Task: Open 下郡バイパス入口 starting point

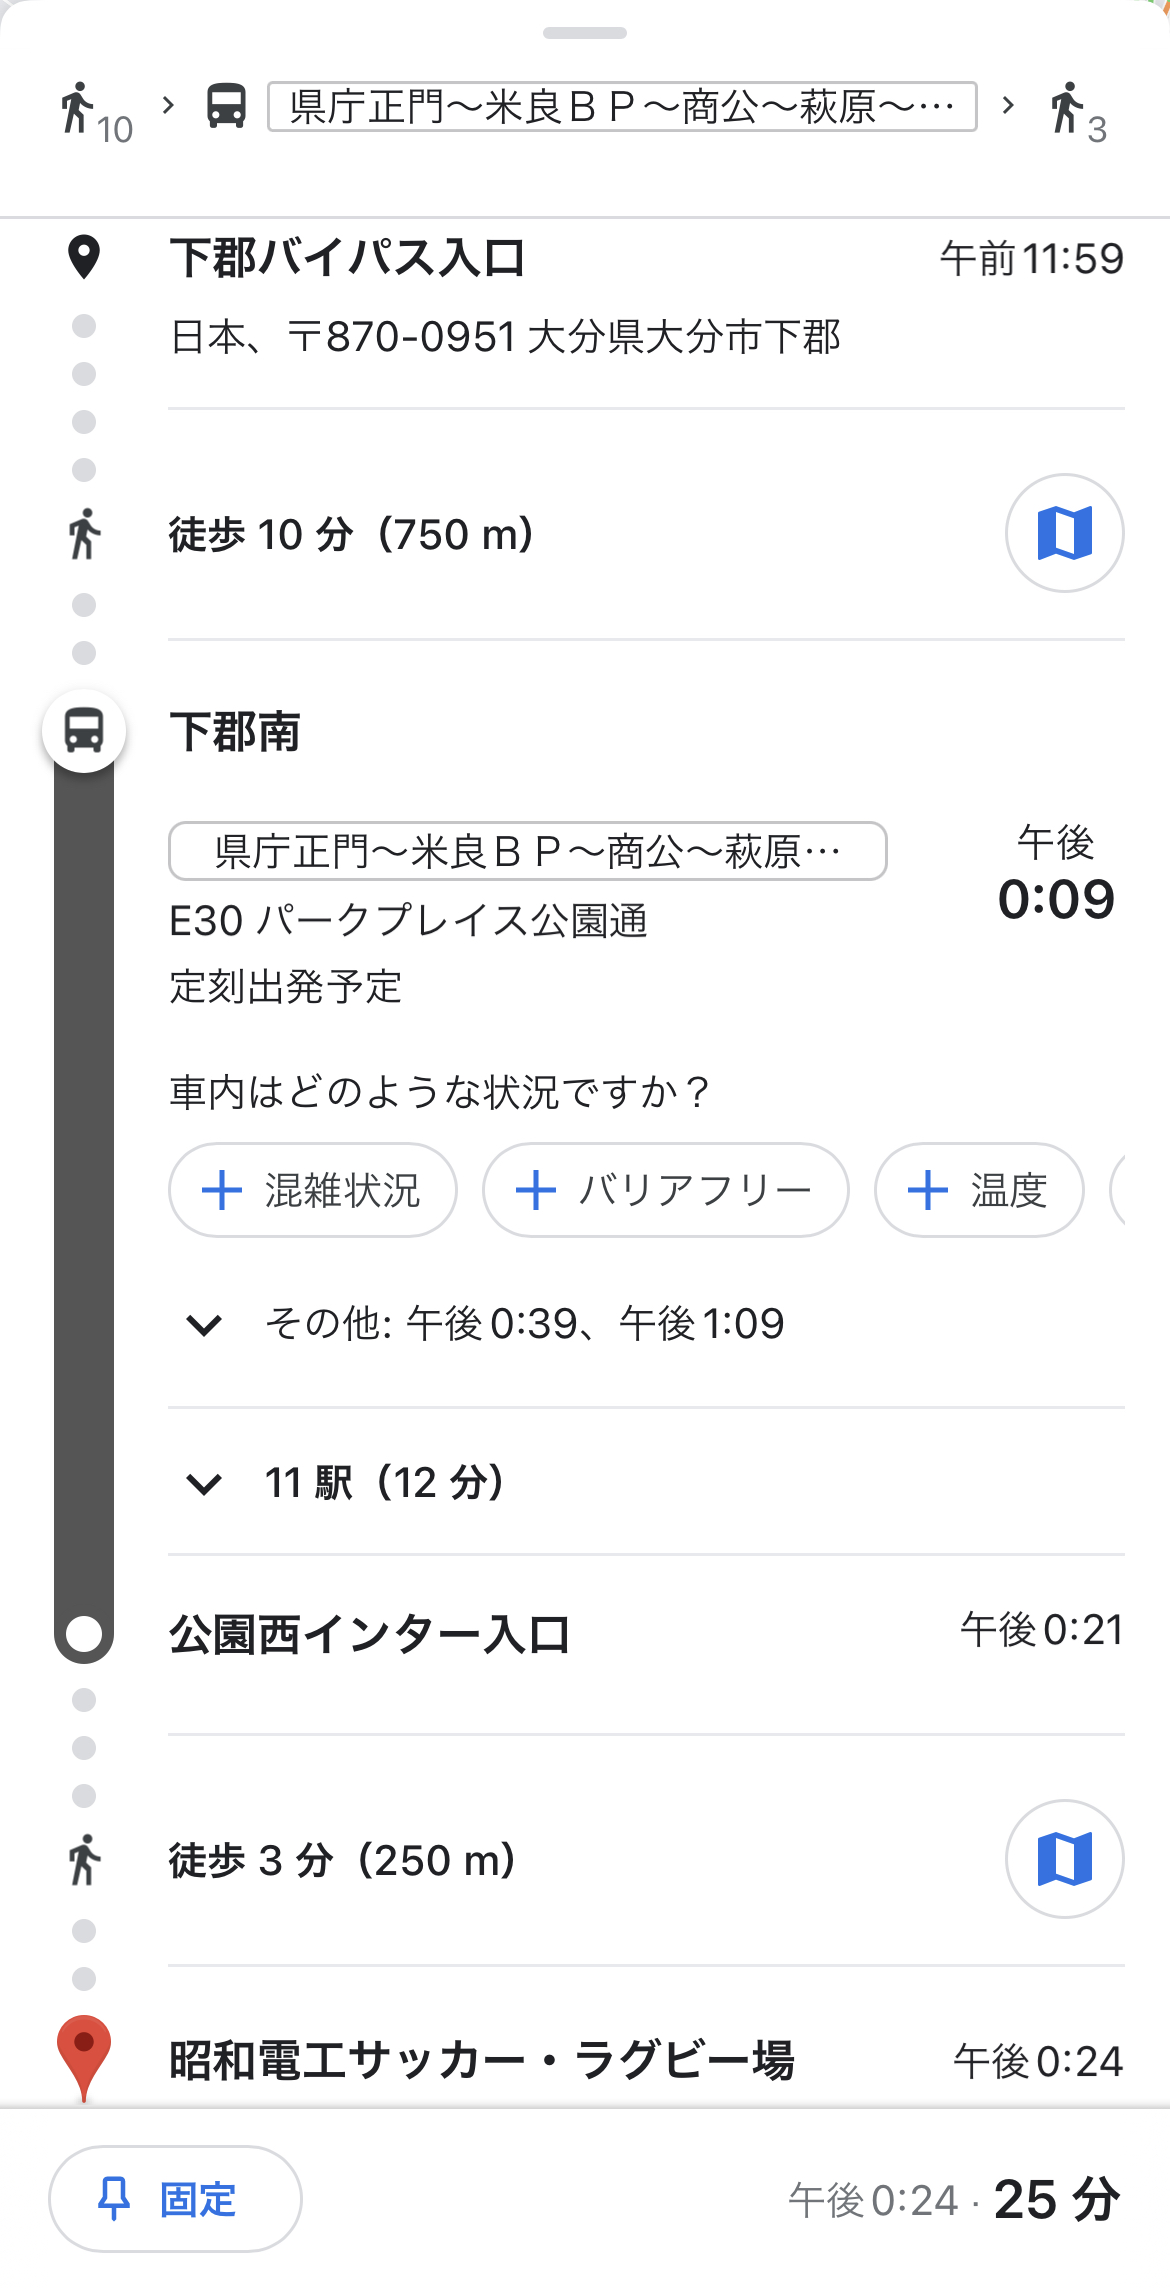Action: coord(347,258)
